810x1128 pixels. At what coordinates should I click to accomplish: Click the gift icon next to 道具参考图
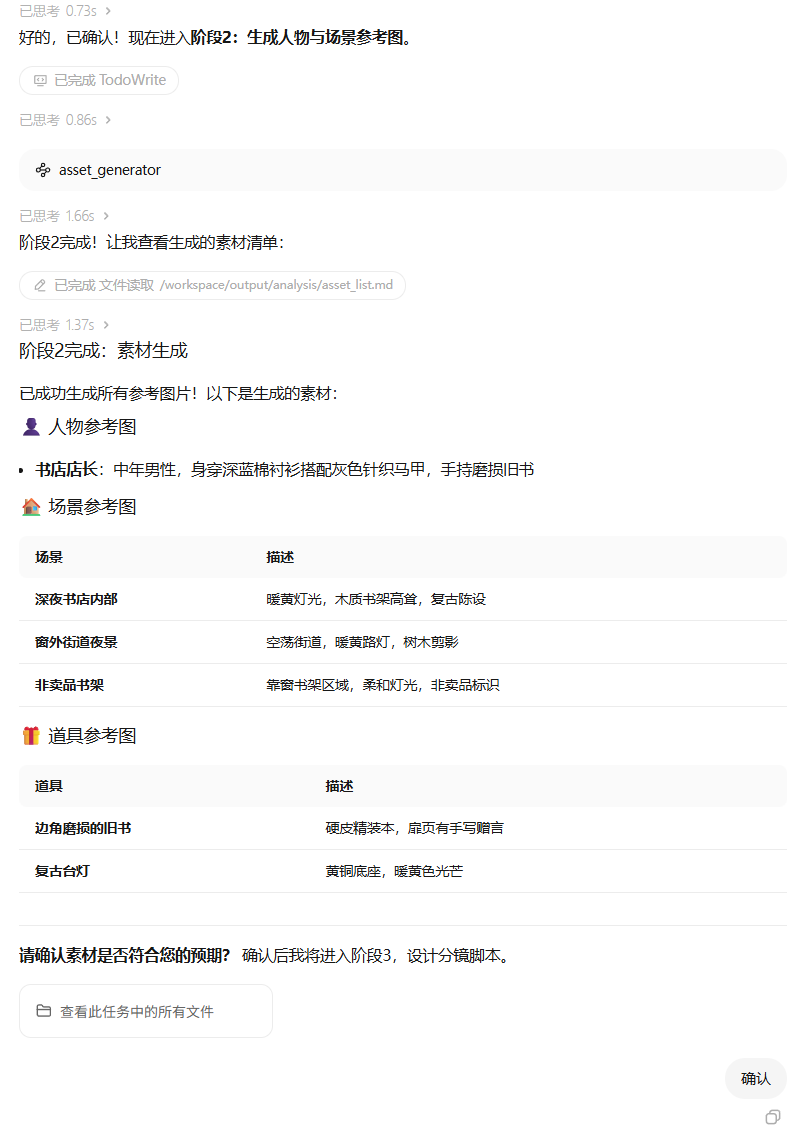coord(28,735)
